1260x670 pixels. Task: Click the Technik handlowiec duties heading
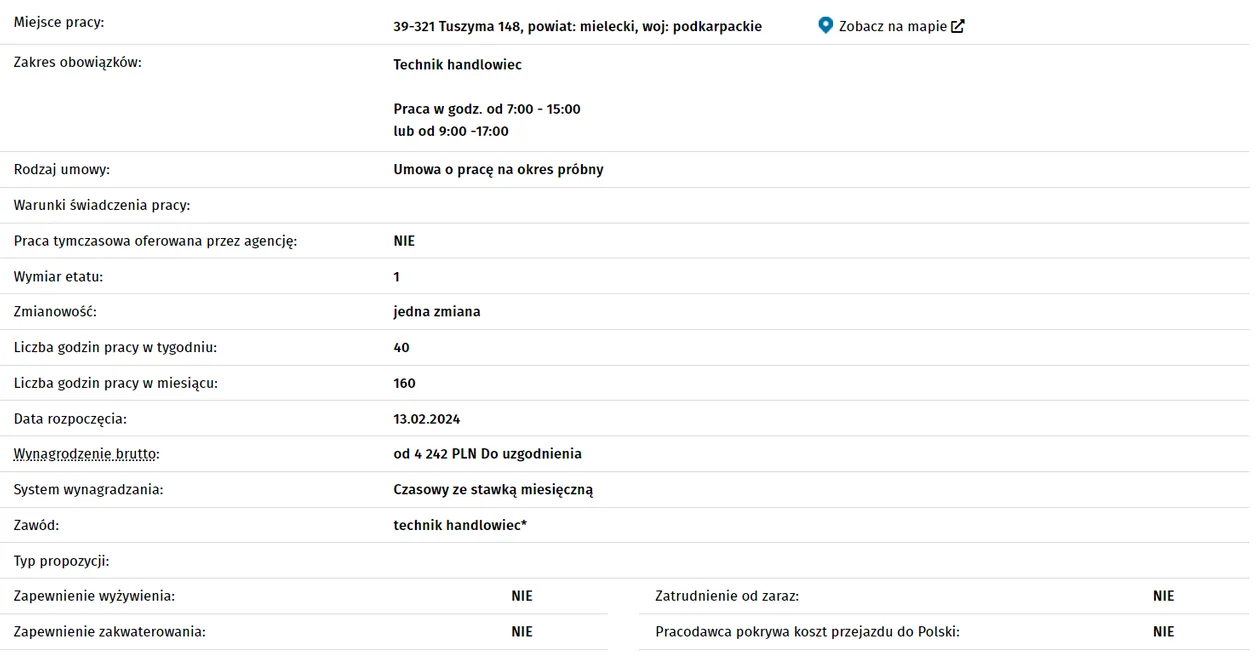tap(458, 65)
